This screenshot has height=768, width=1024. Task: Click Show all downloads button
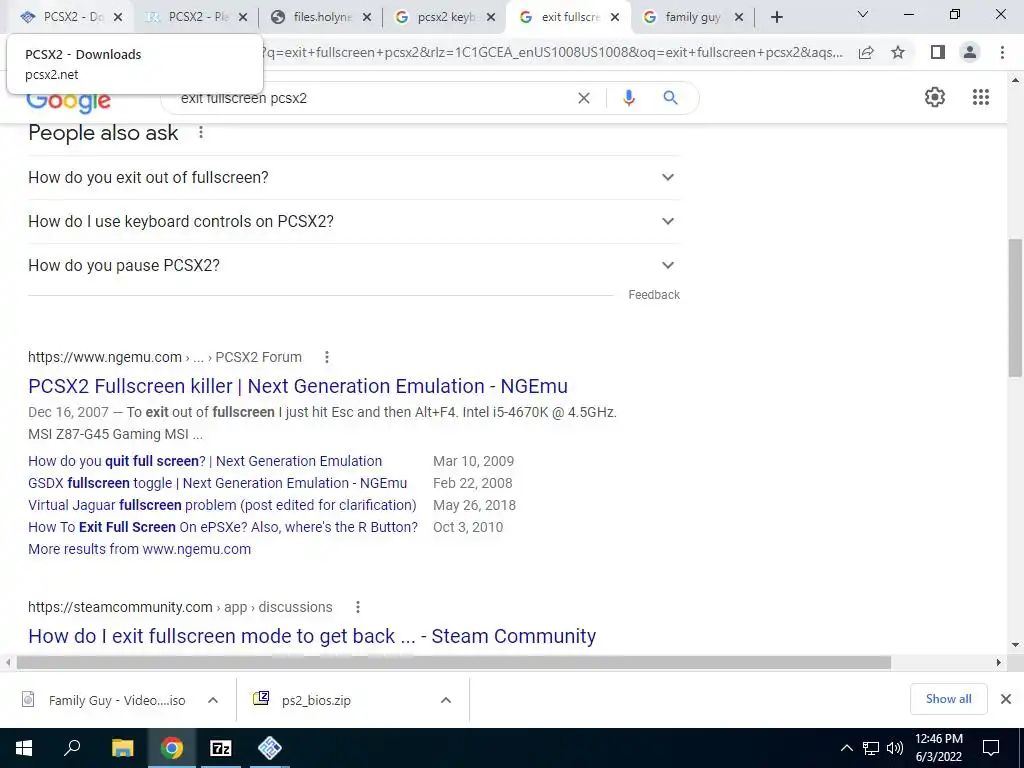tap(948, 699)
